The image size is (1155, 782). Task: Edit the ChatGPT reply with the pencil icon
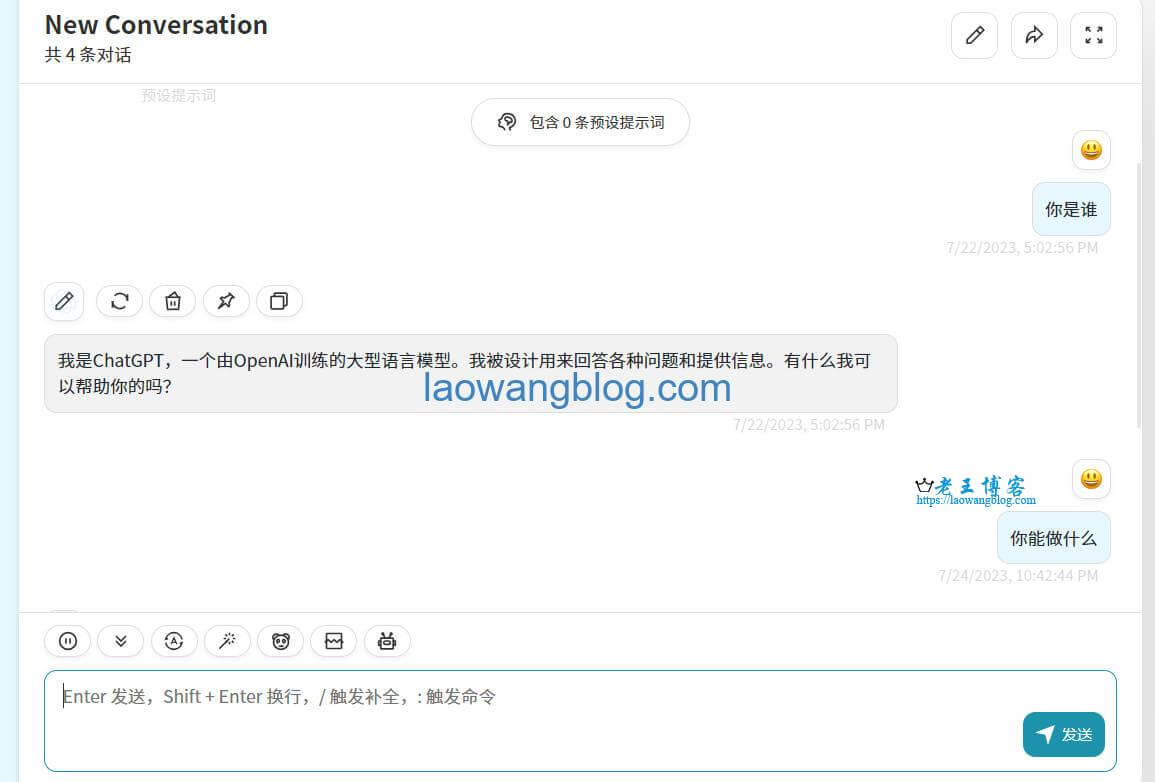click(64, 301)
